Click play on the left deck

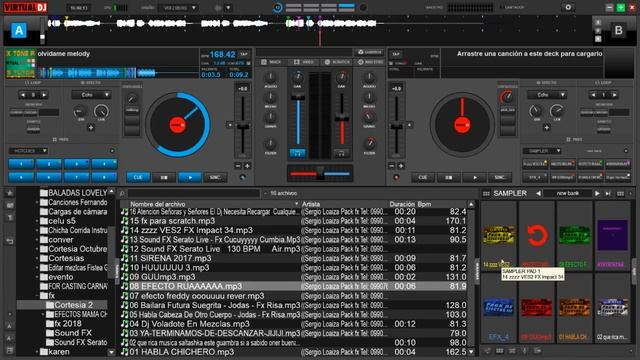[x=190, y=178]
